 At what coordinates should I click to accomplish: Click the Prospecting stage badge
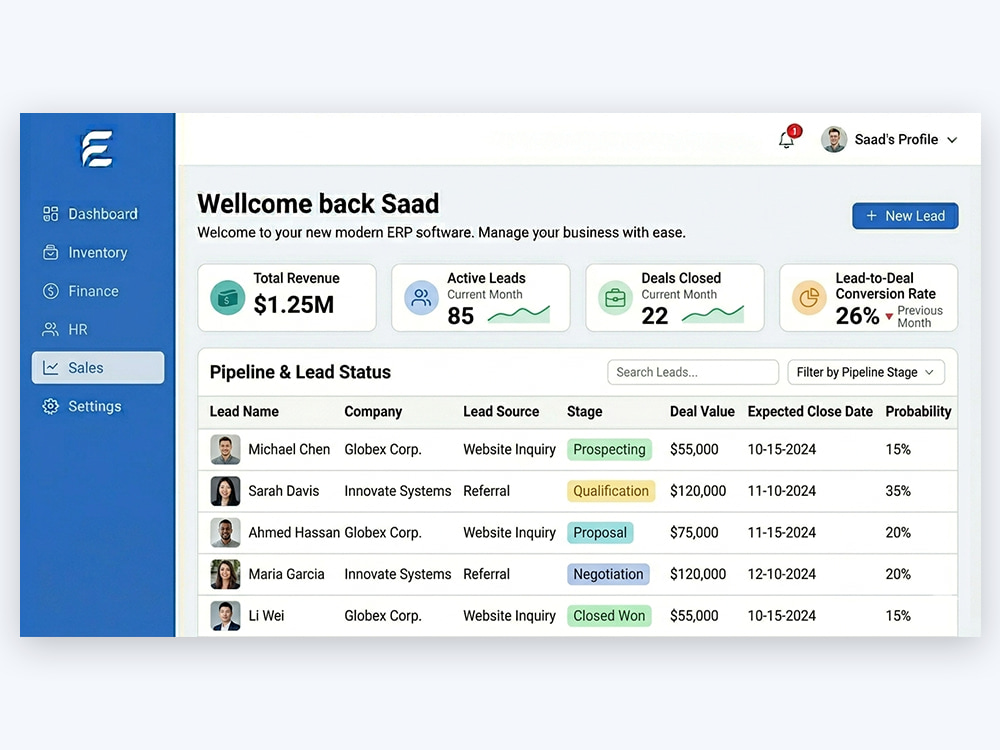(x=609, y=450)
